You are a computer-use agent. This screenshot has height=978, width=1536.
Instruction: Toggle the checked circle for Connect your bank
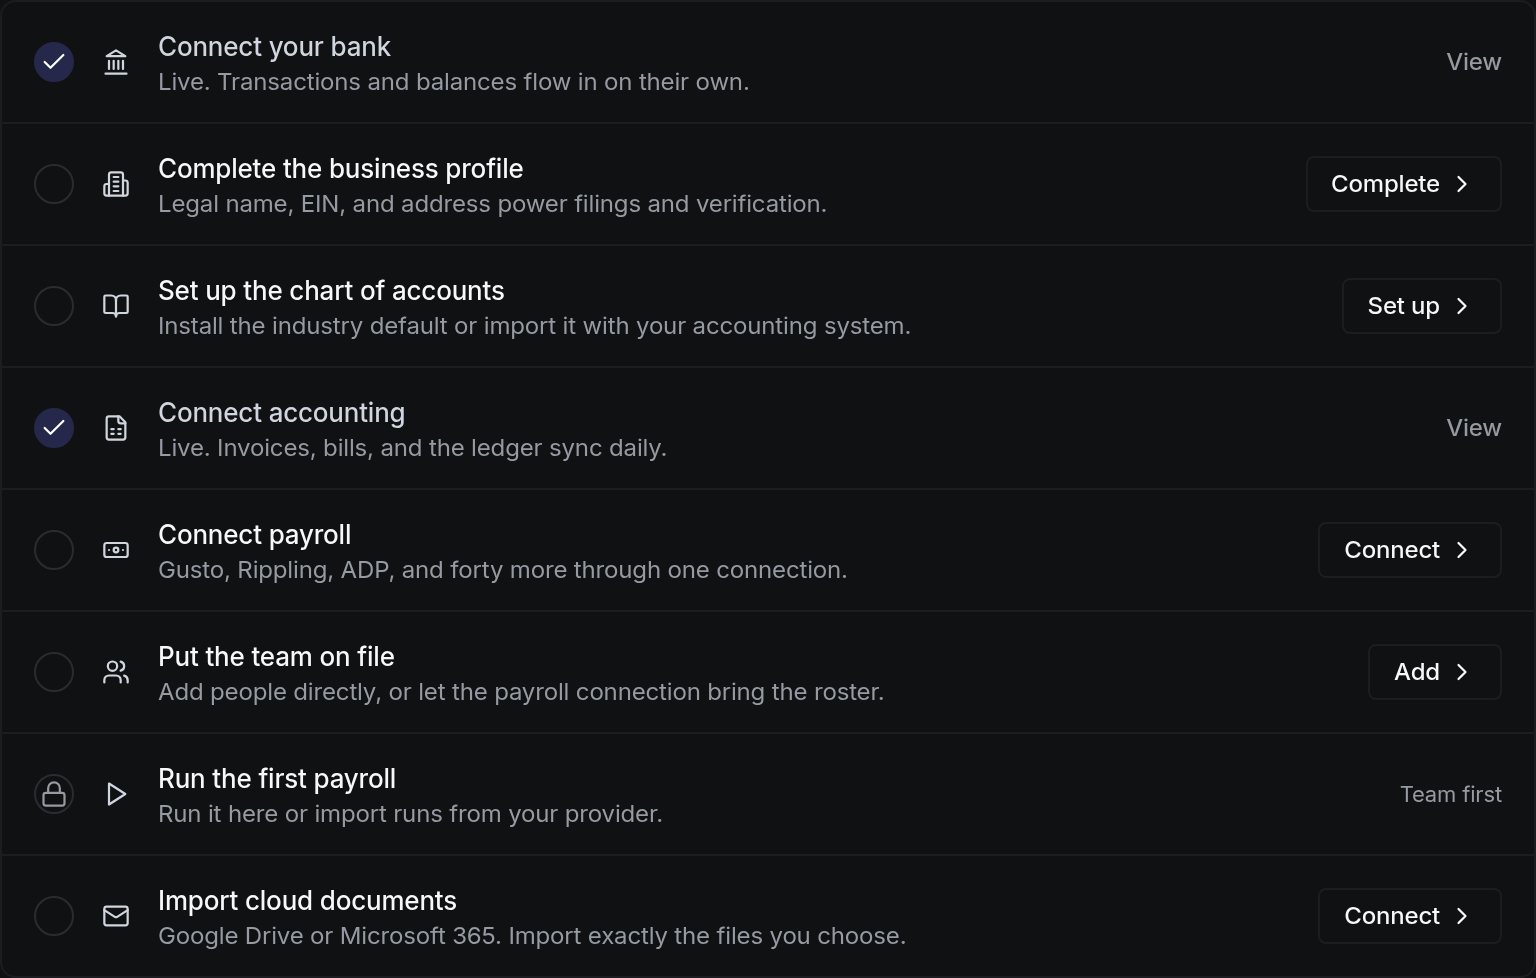click(54, 62)
